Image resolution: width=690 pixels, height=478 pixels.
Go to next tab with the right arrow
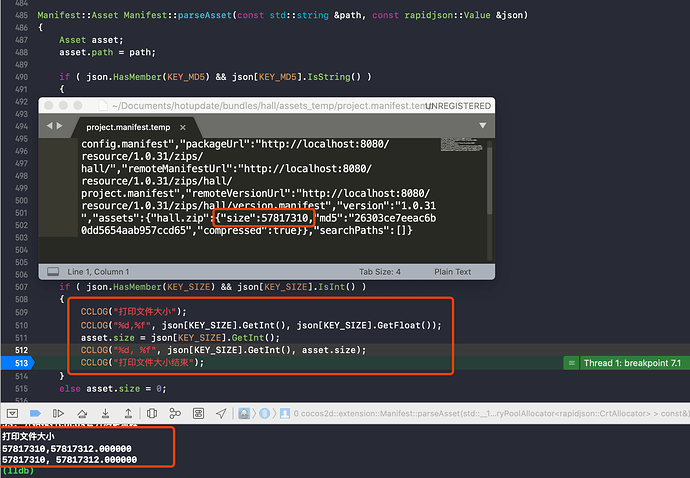[59, 126]
